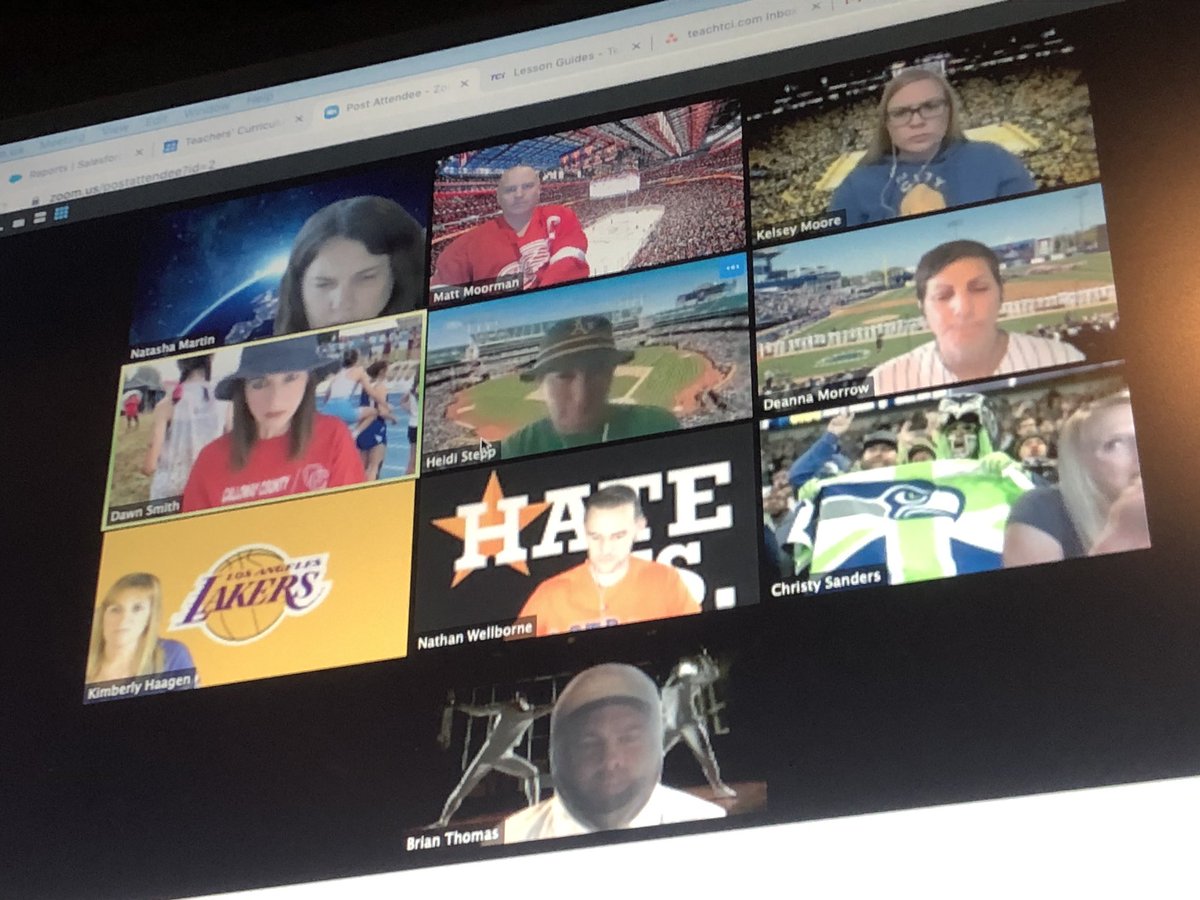This screenshot has height=900, width=1200.
Task: Select Natasha Martin's space-background video tile
Action: [279, 263]
